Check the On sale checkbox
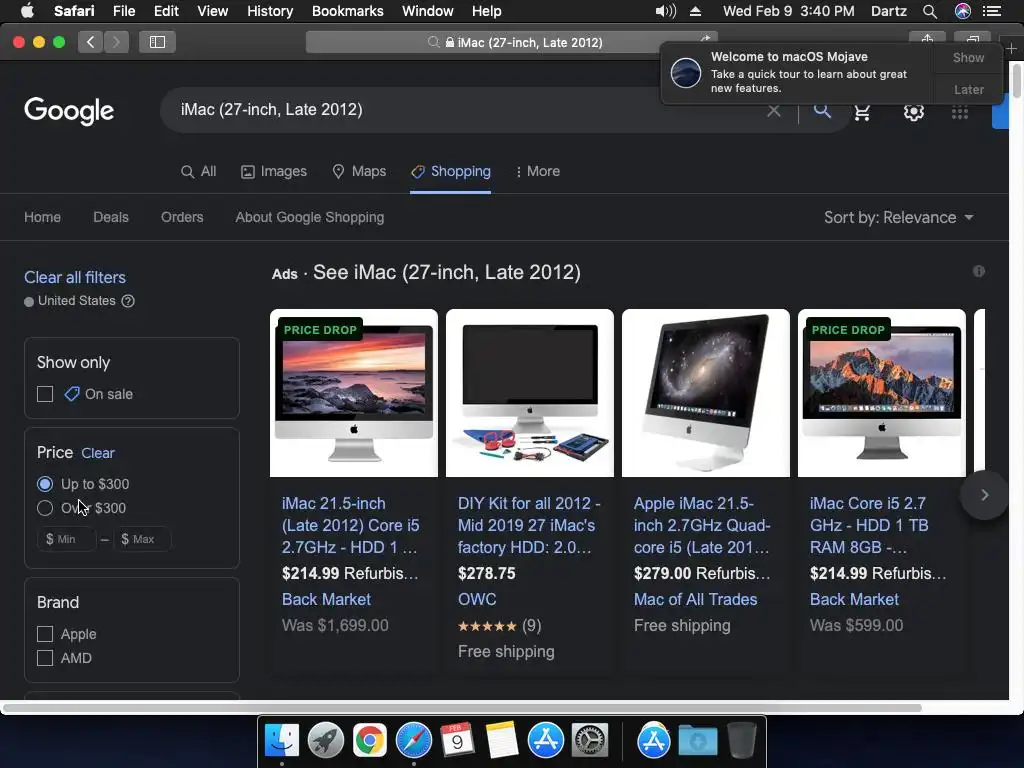 [x=45, y=394]
